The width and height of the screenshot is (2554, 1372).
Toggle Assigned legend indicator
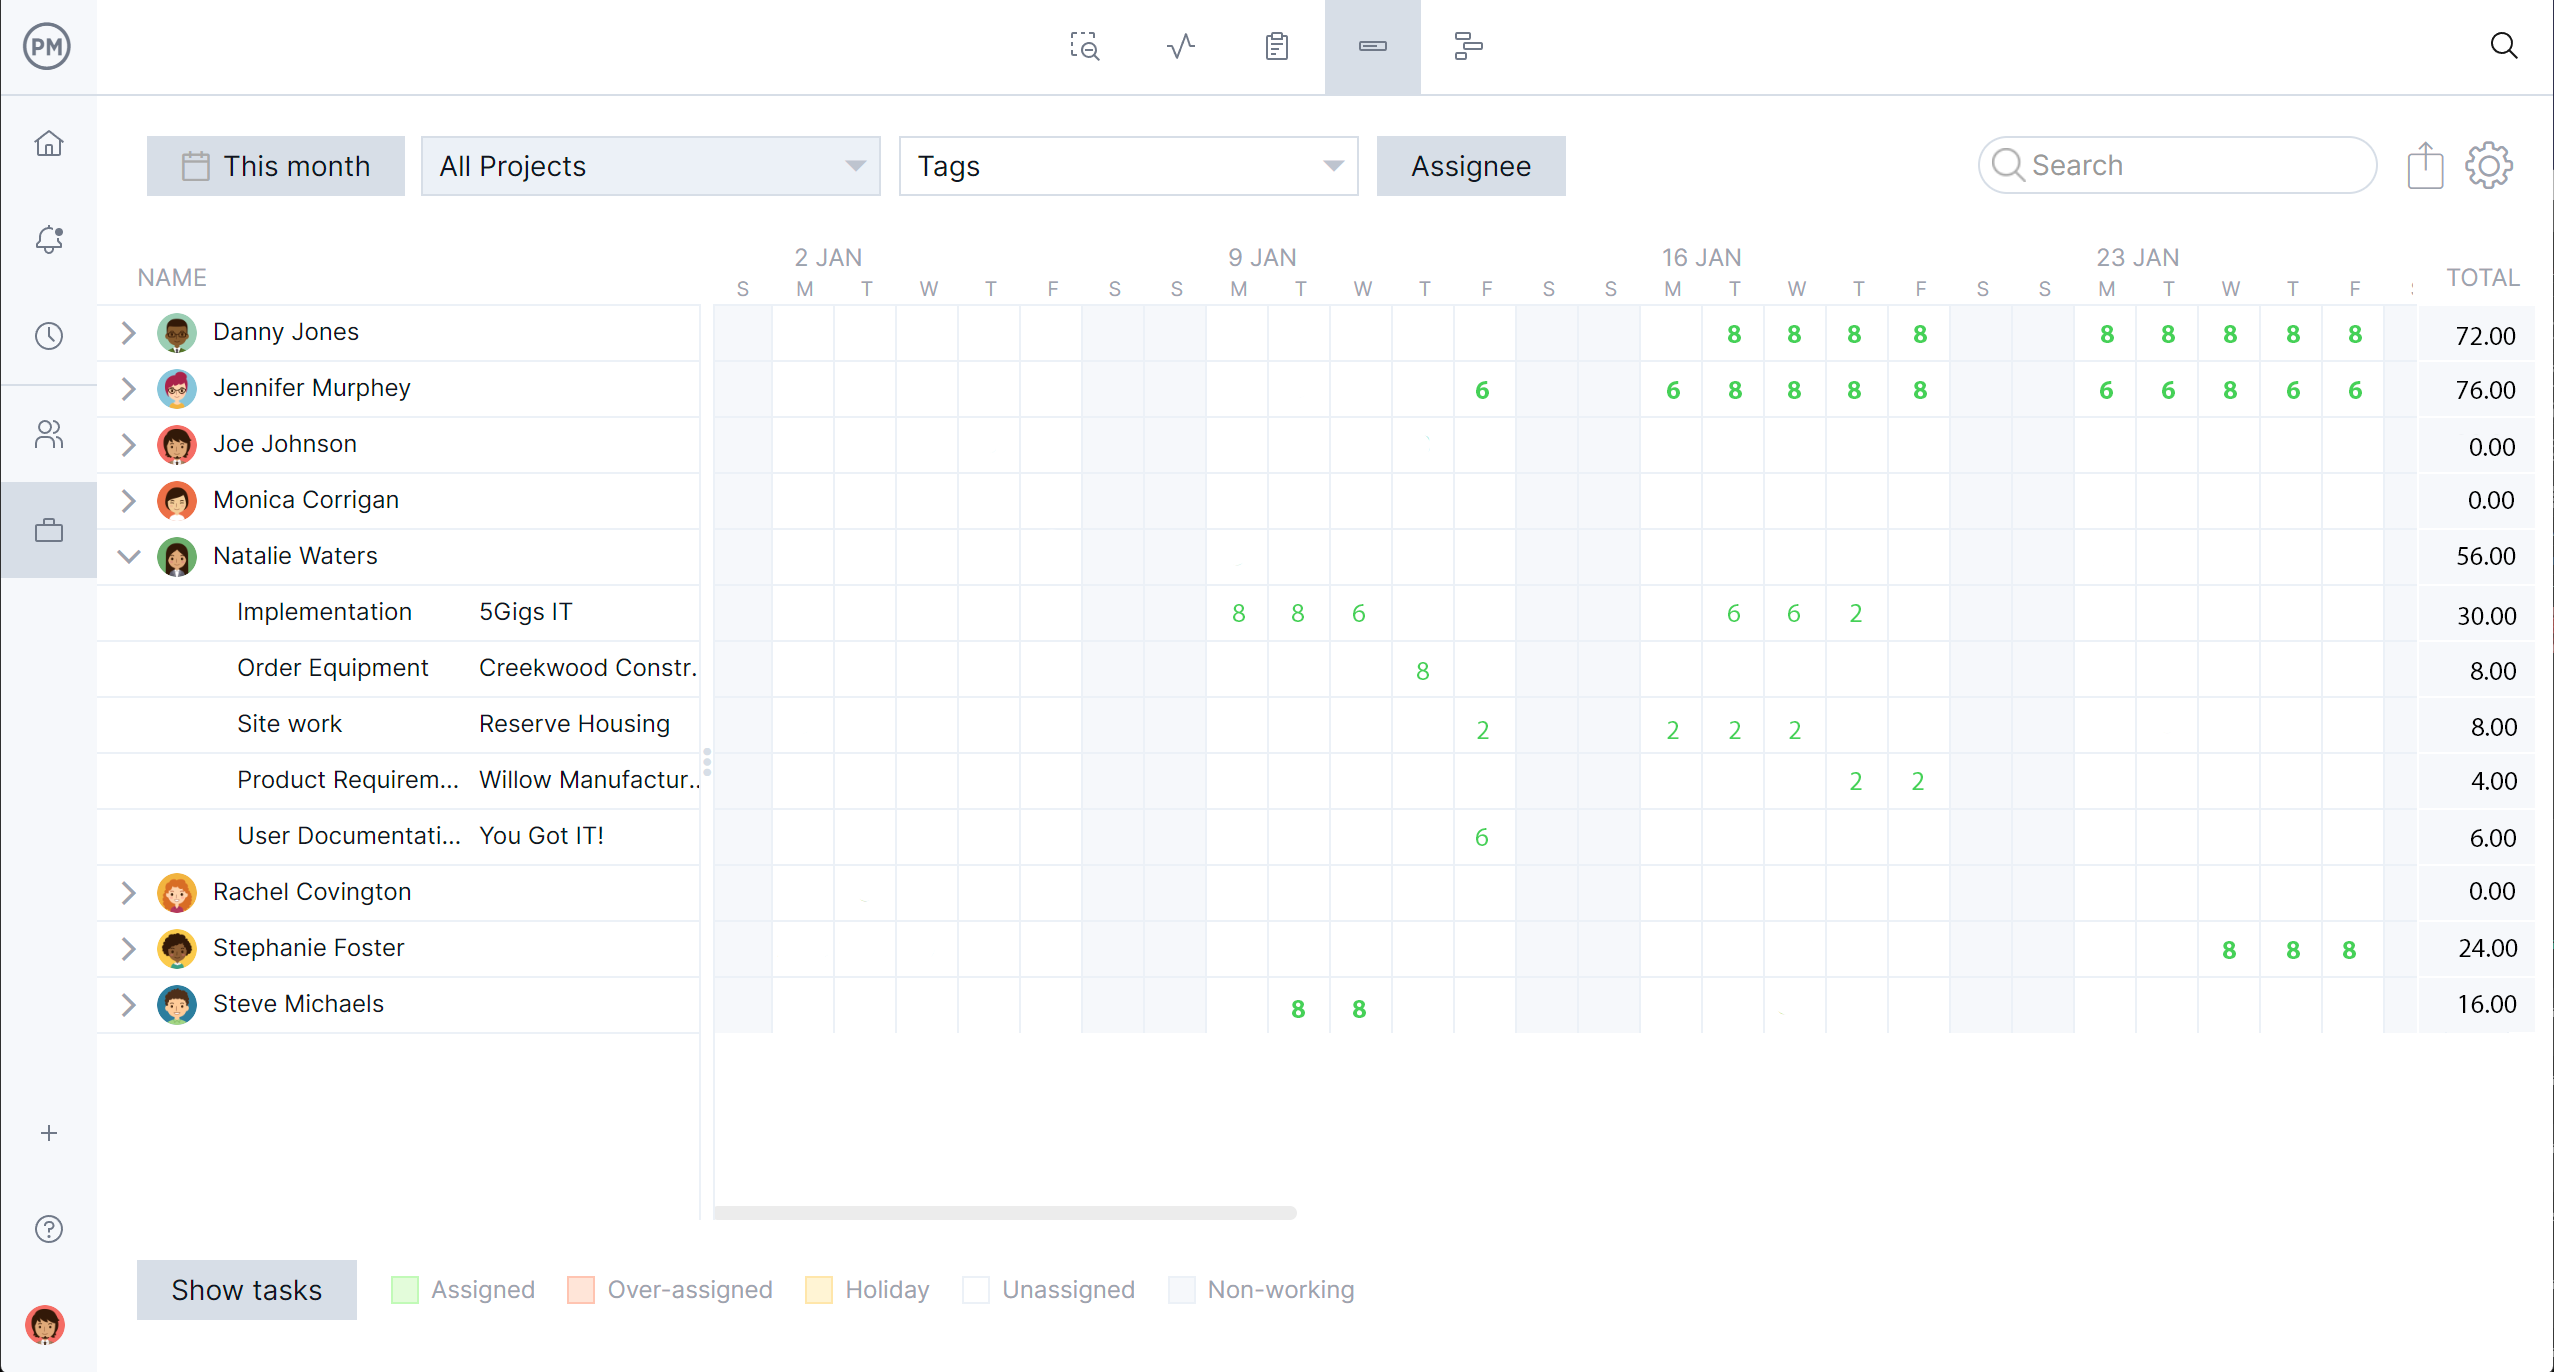pyautogui.click(x=409, y=1291)
